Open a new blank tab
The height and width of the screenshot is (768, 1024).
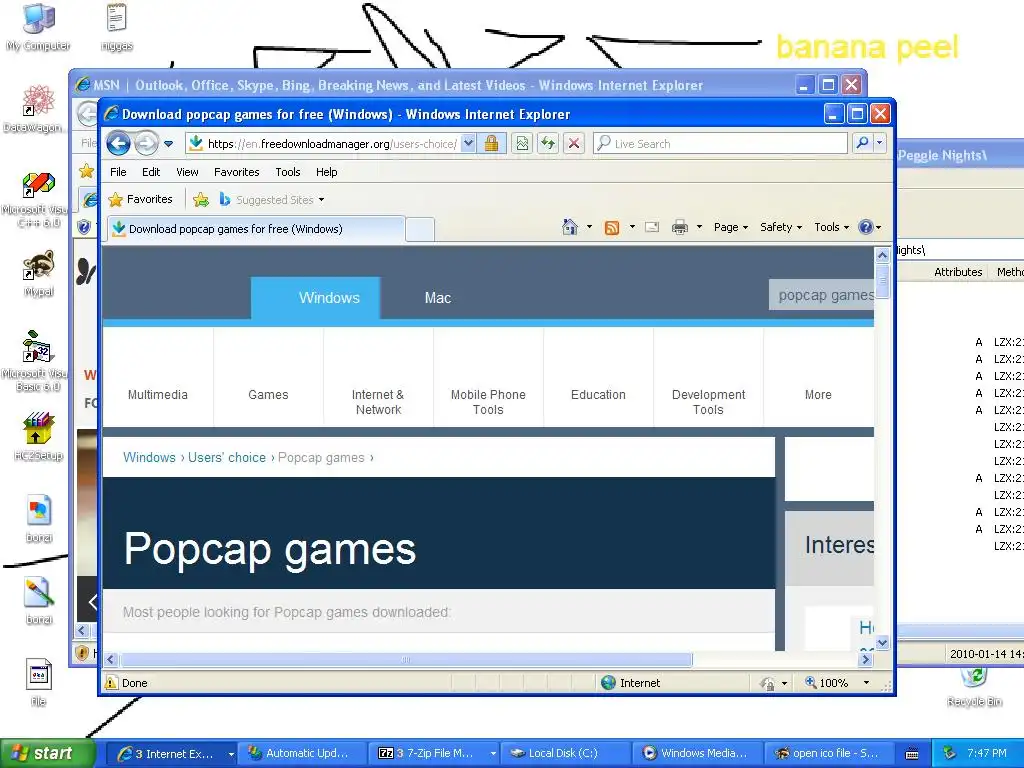pyautogui.click(x=420, y=229)
